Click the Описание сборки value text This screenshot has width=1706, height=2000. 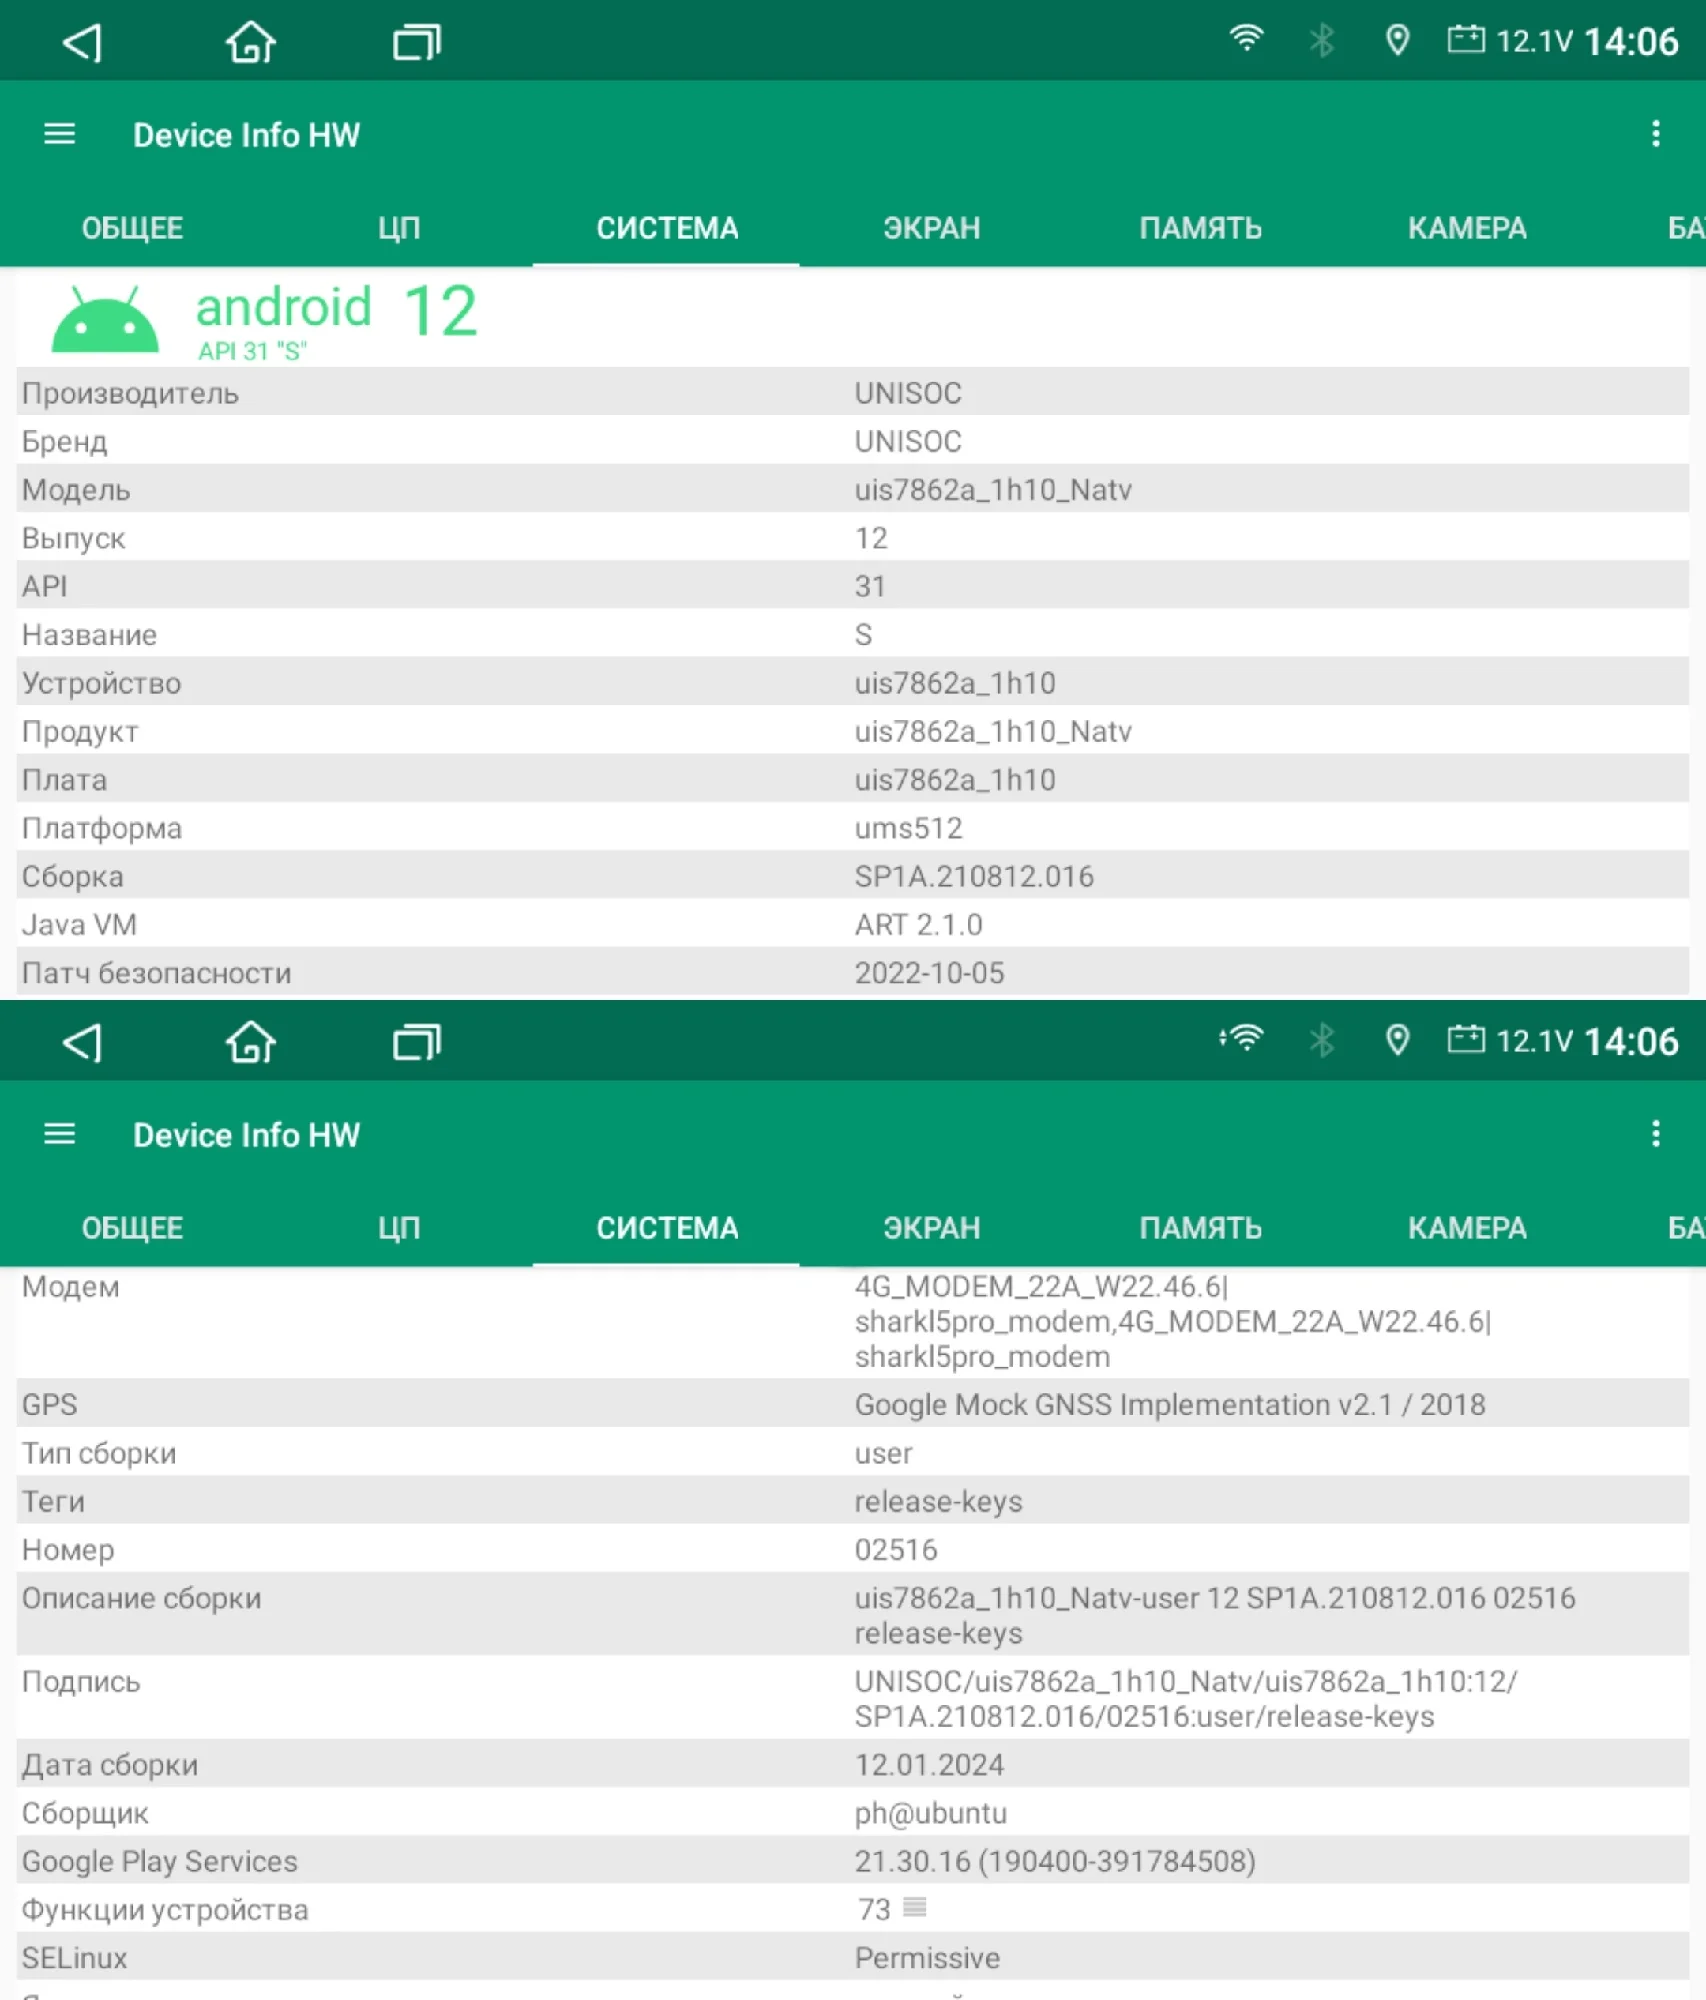pyautogui.click(x=1215, y=1615)
